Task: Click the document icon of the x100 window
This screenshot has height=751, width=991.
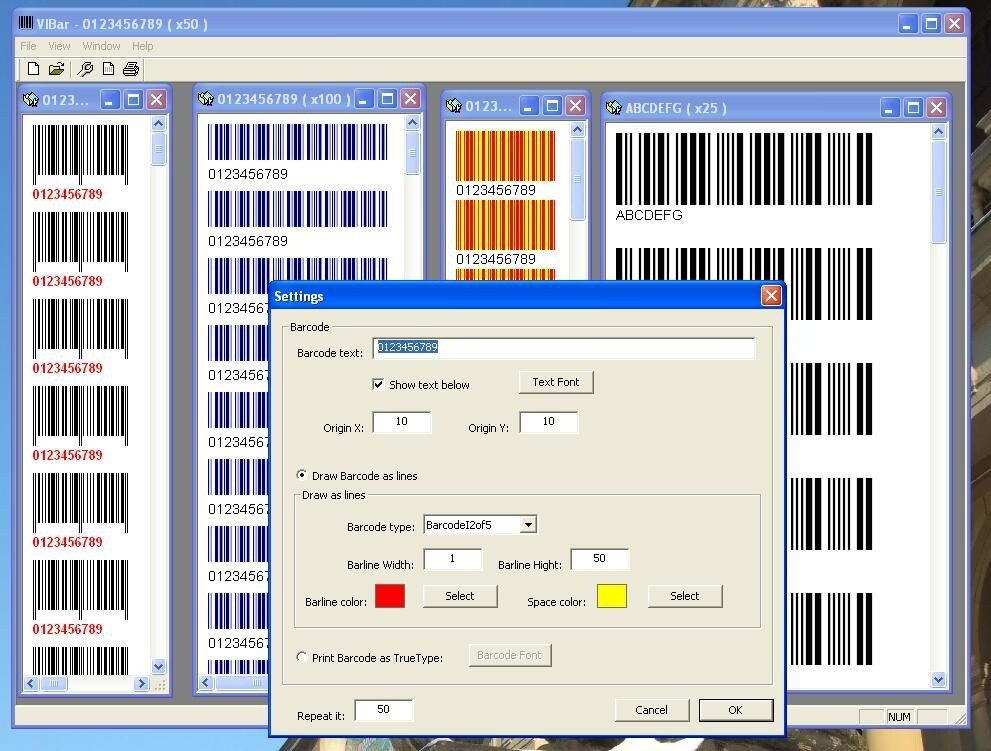Action: coord(205,99)
